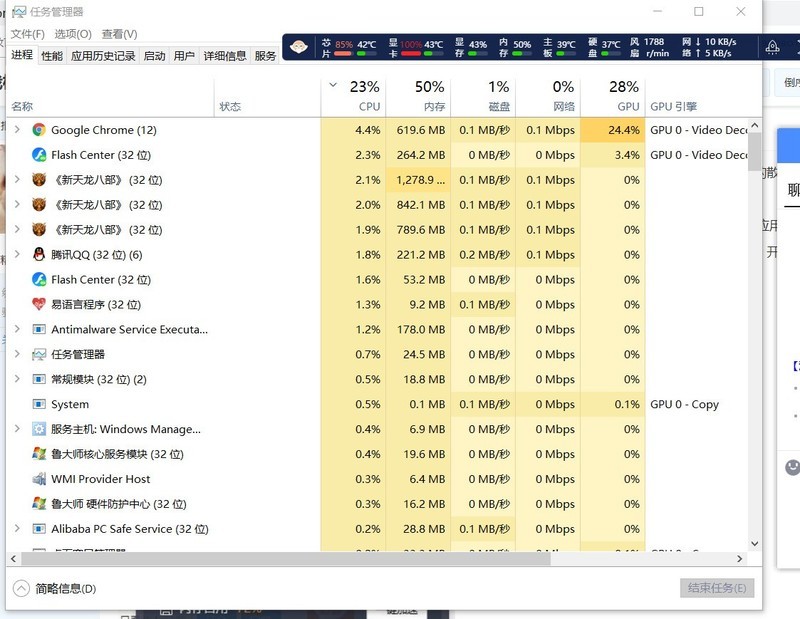Image resolution: width=800 pixels, height=619 pixels.
Task: Click the 任务管理器 process row icon
Action: click(39, 354)
